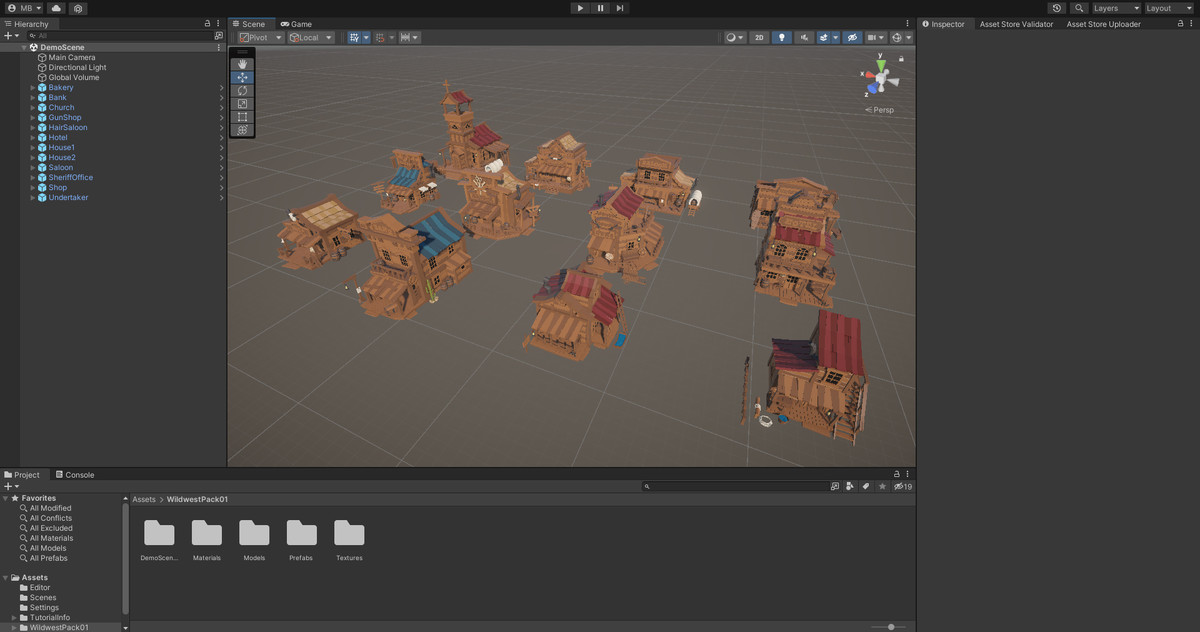Toggle scene visibility with the eye icon
1200x632 pixels.
coord(852,37)
